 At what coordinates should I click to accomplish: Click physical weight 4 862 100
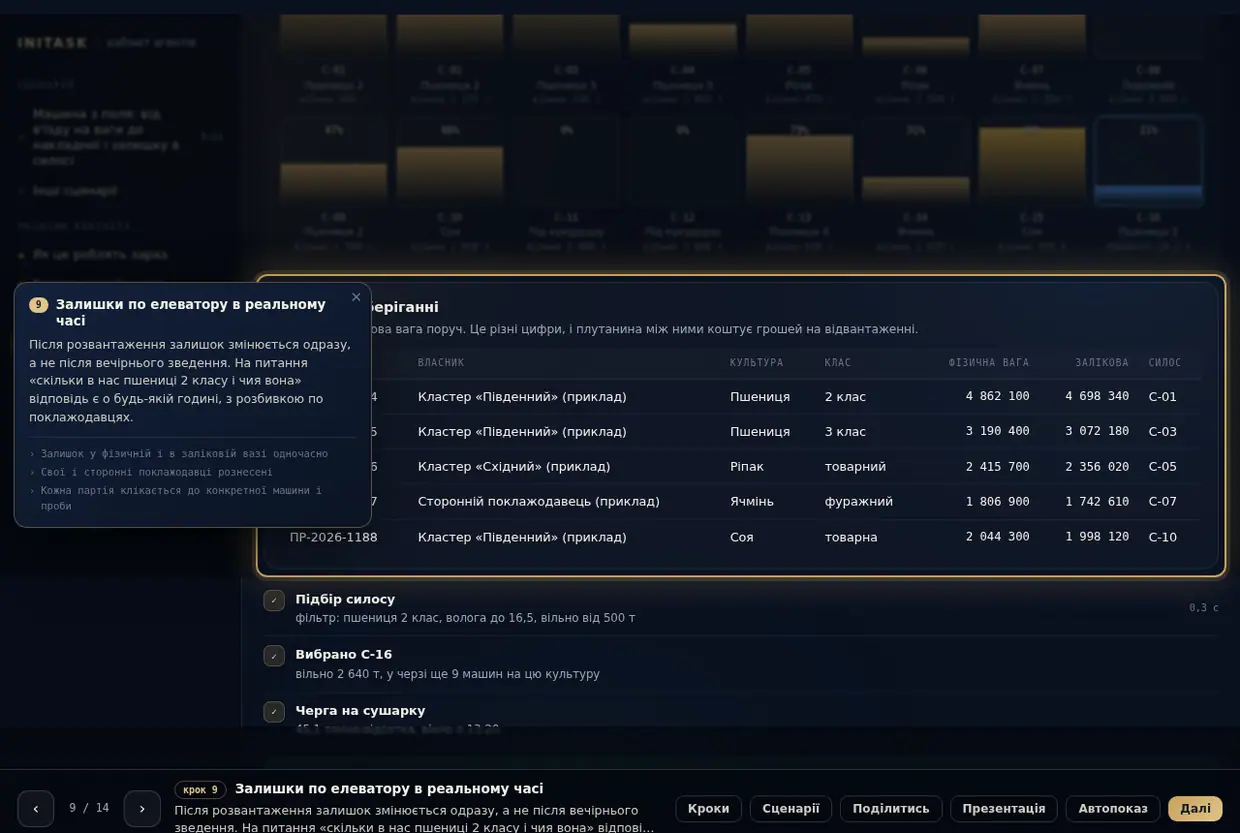tap(997, 397)
